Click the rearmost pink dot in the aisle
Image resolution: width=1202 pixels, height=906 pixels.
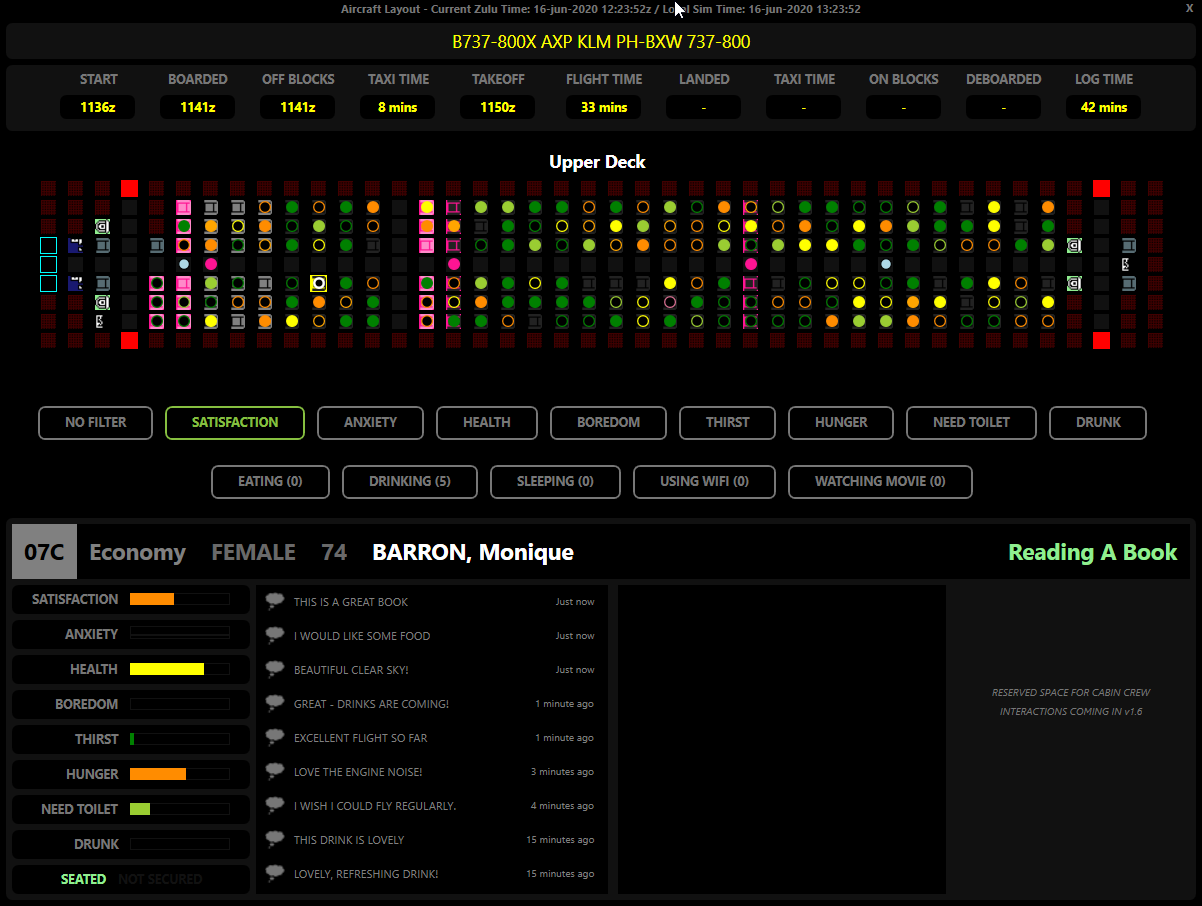tap(751, 264)
